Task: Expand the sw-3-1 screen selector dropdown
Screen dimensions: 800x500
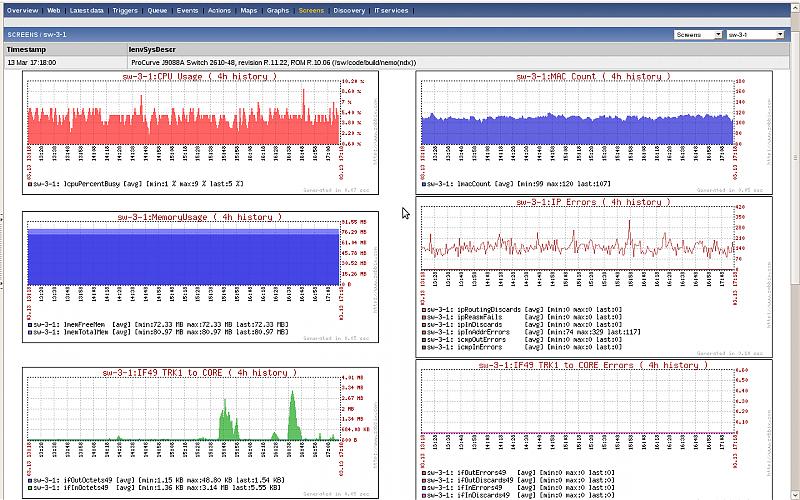Action: tap(755, 34)
